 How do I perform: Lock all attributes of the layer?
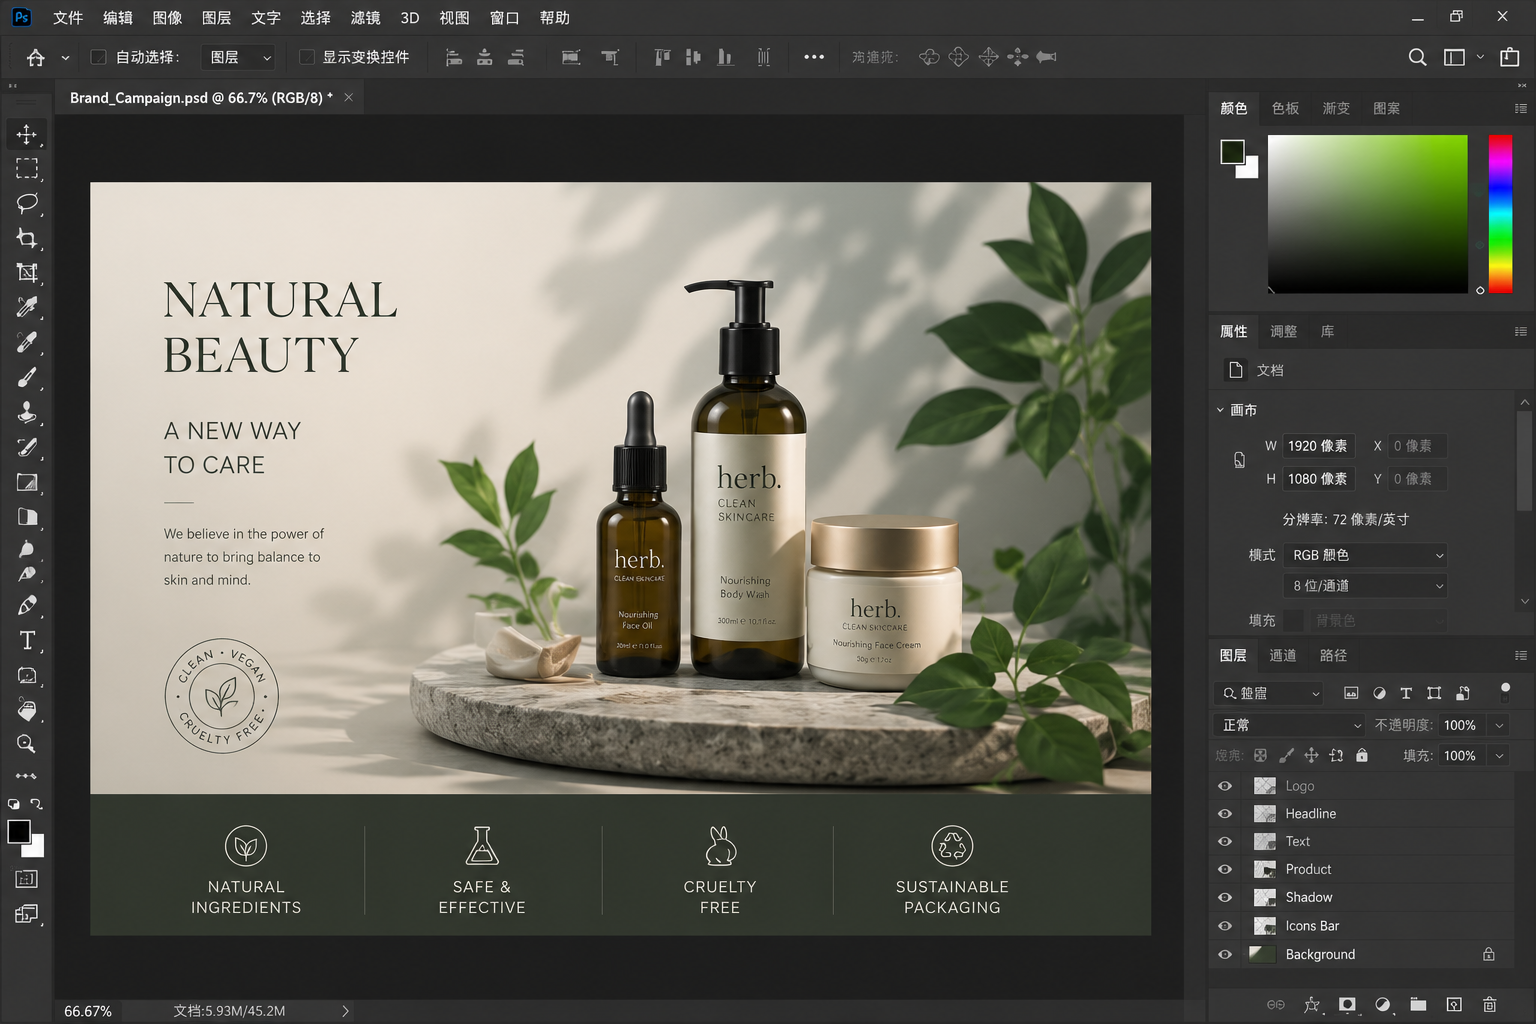click(1362, 756)
